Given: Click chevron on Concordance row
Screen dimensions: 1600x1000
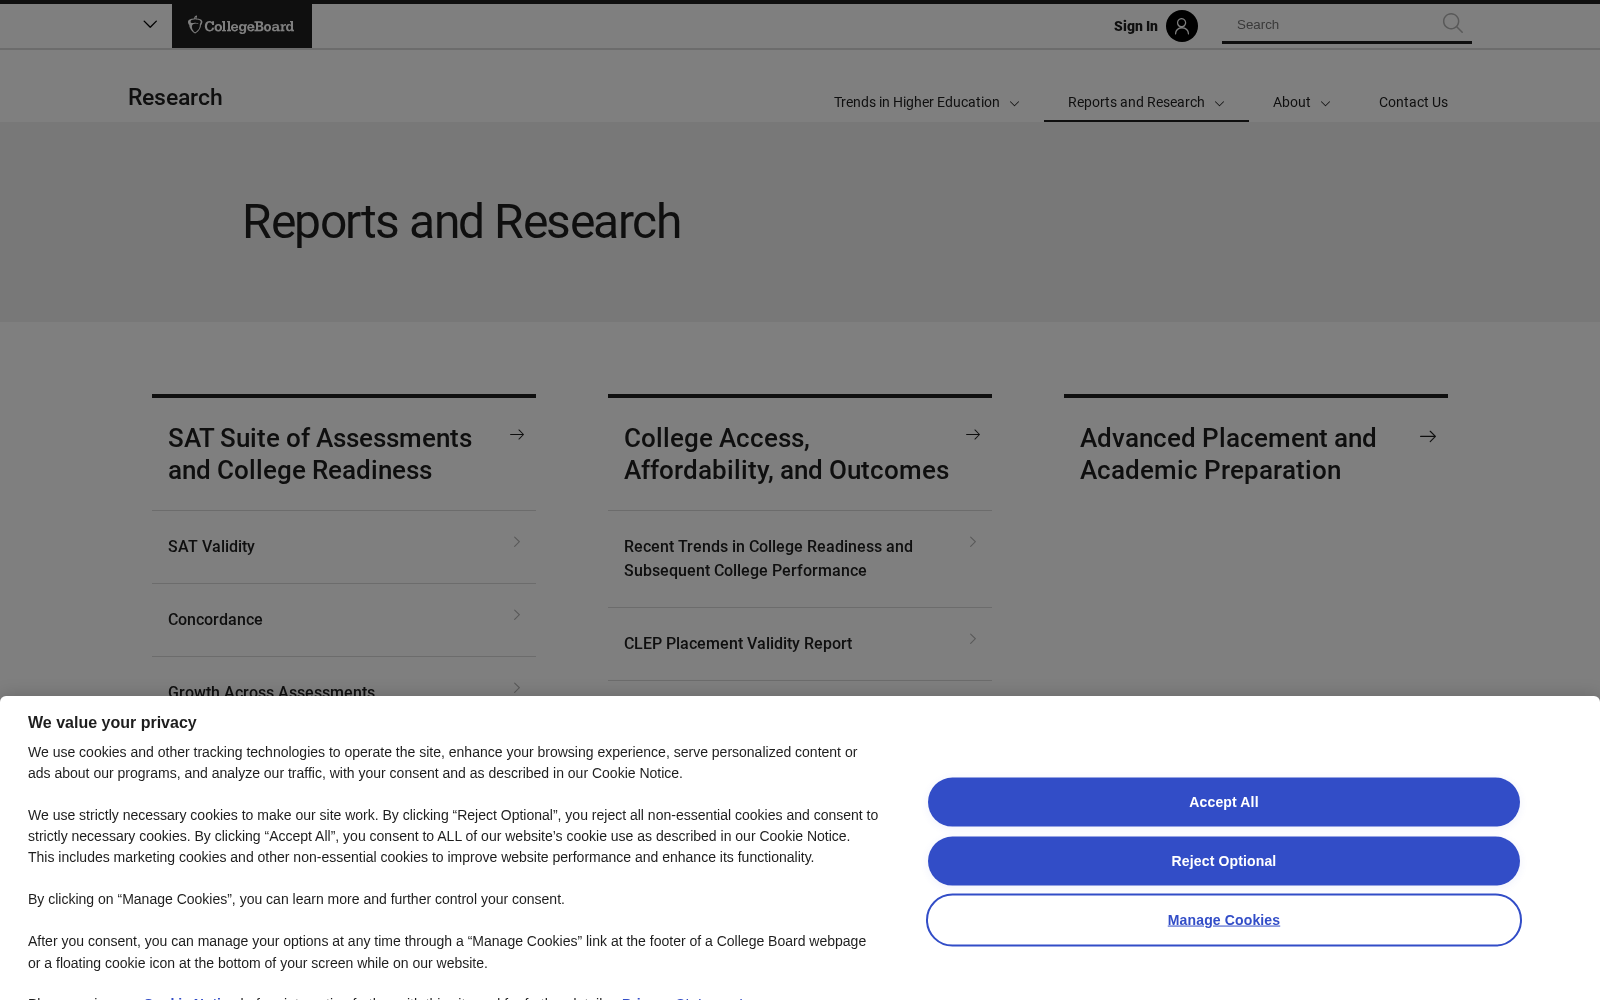Looking at the screenshot, I should pyautogui.click(x=517, y=615).
